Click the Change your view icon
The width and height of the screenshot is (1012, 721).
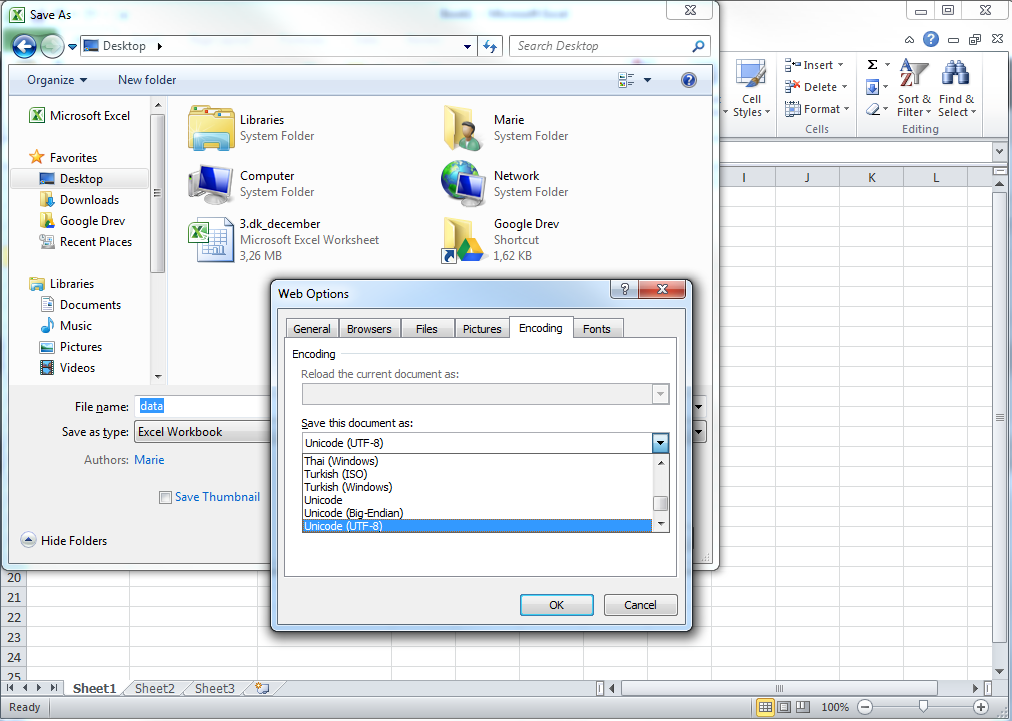click(x=626, y=80)
